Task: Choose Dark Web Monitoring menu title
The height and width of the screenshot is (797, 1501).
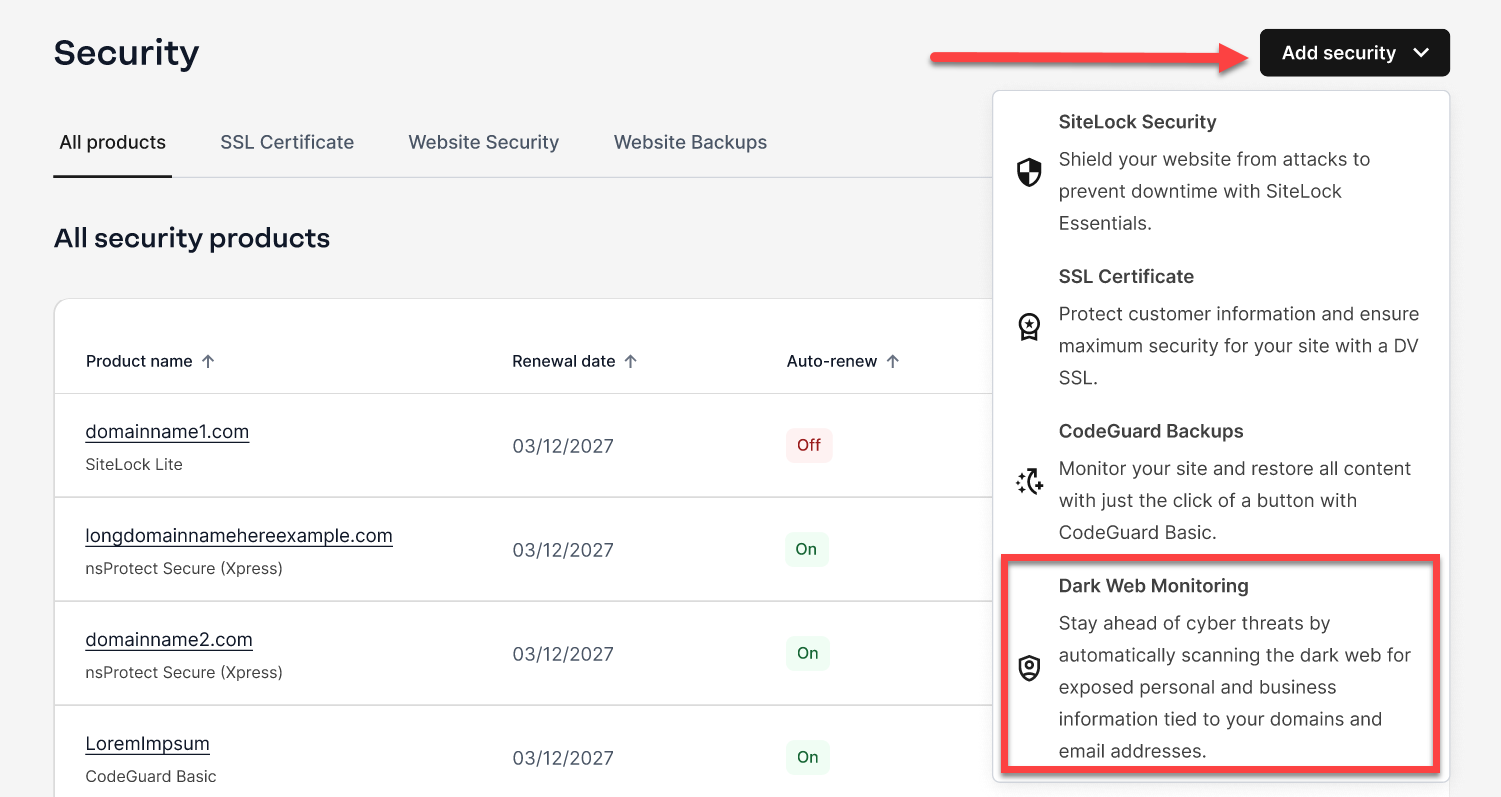Action: tap(1154, 586)
